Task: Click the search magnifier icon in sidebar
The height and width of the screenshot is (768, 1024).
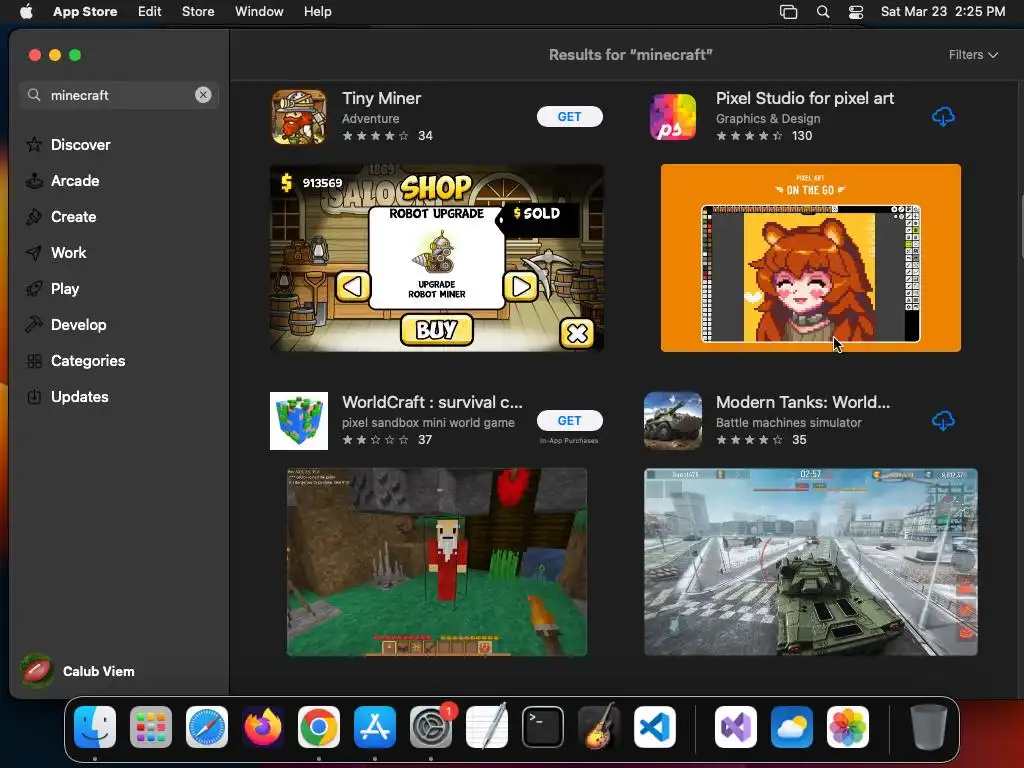Action: click(x=34, y=95)
